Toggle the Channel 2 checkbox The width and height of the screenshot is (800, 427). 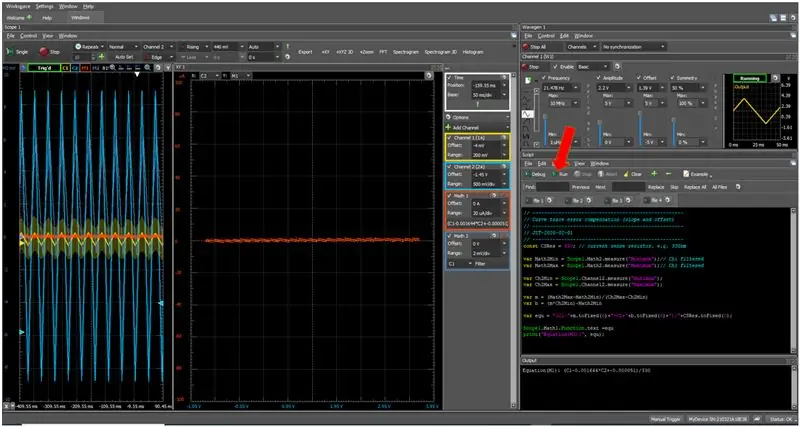coord(449,167)
